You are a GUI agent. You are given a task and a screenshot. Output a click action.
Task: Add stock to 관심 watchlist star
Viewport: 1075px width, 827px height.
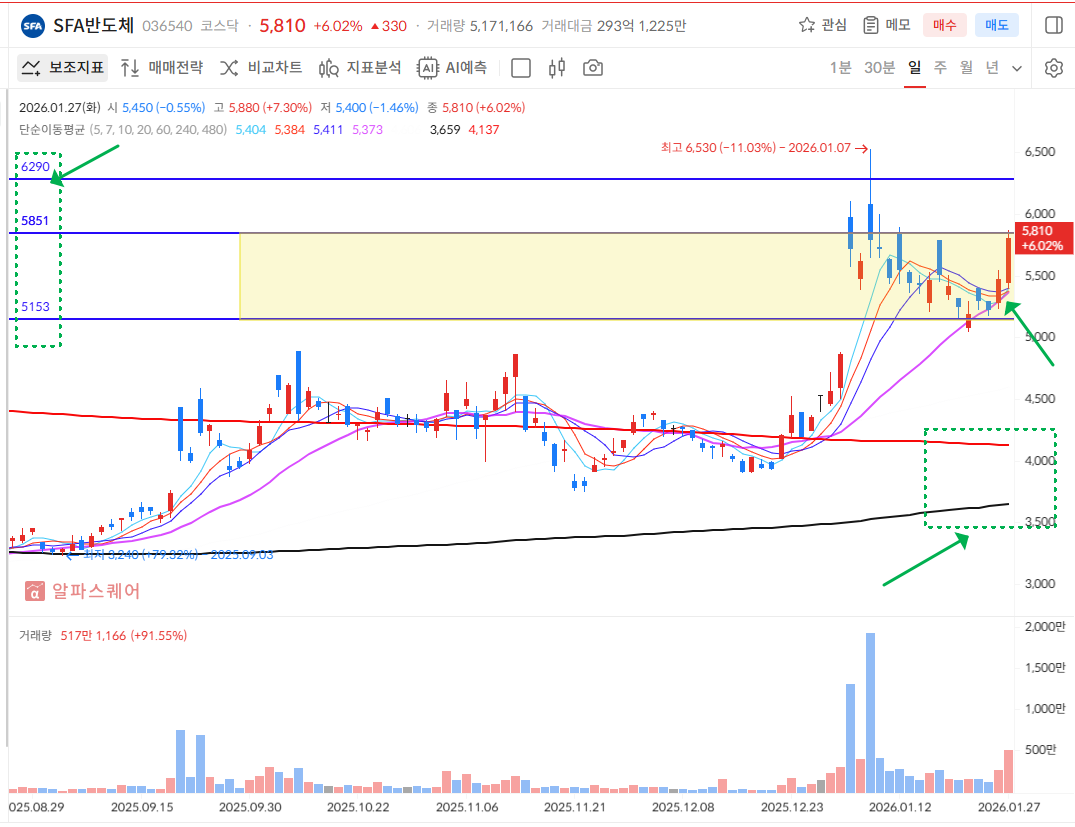pyautogui.click(x=822, y=25)
